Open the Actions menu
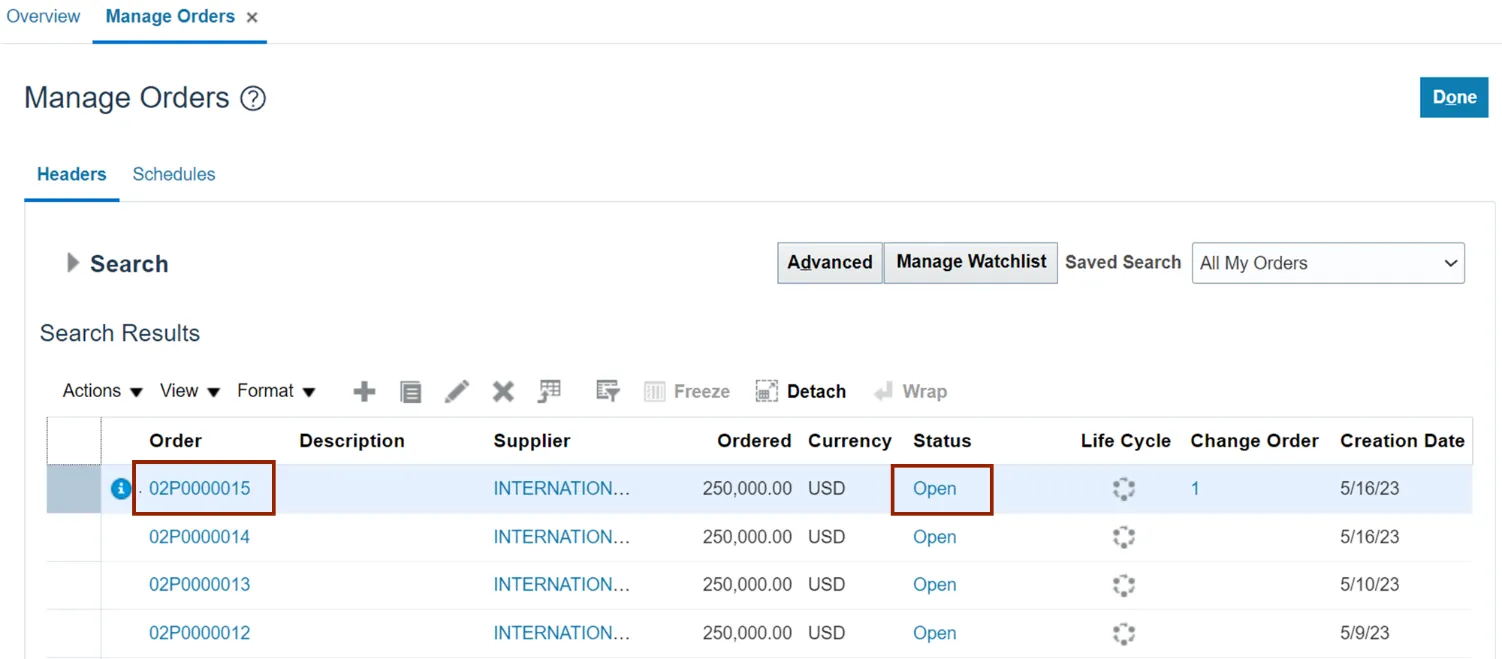Screen dimensions: 1502x659 tap(102, 391)
